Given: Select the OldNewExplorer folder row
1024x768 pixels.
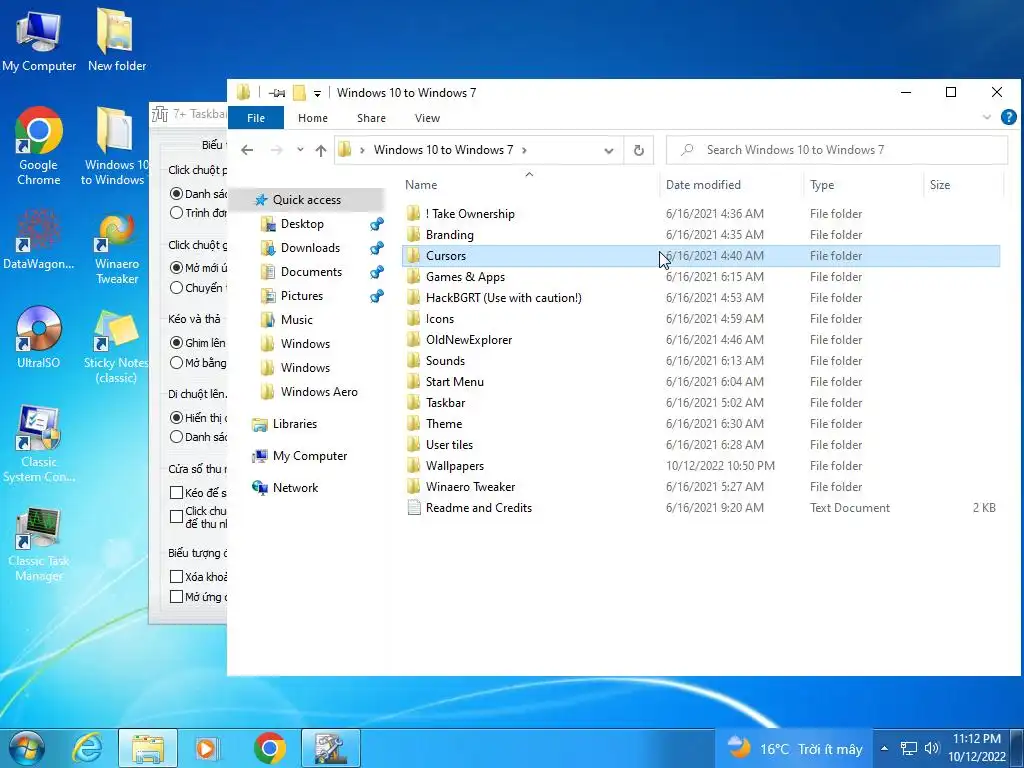Looking at the screenshot, I should pyautogui.click(x=701, y=340).
